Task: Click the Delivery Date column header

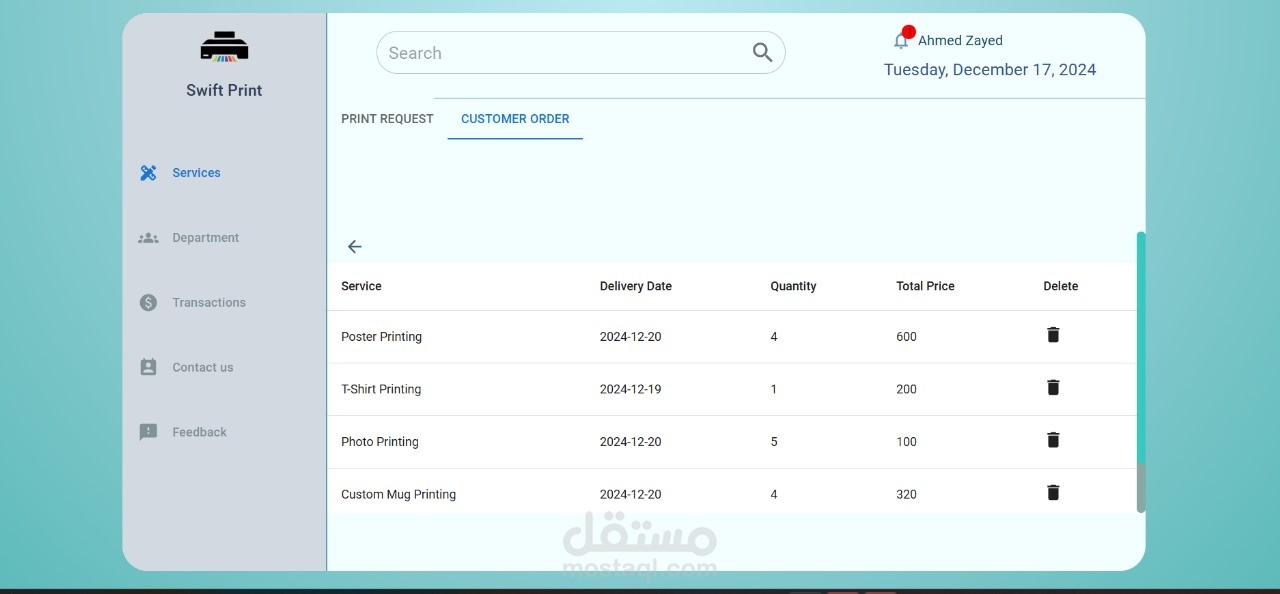Action: [636, 286]
